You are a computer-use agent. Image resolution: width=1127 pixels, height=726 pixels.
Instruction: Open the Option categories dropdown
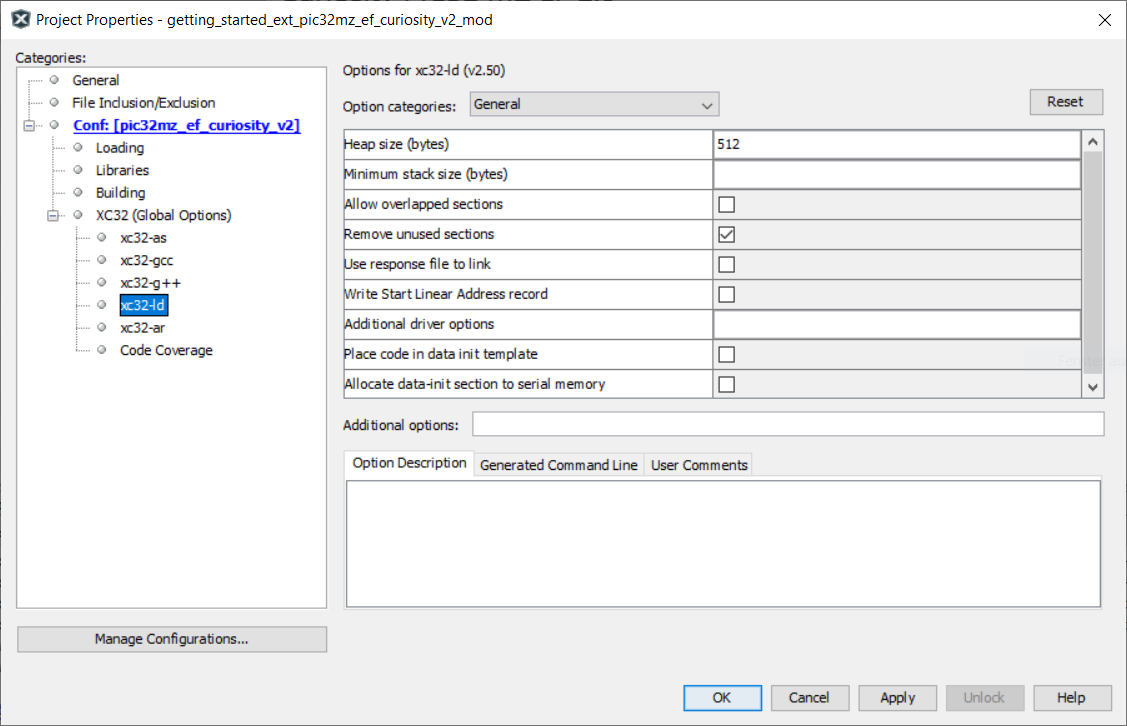click(x=594, y=104)
